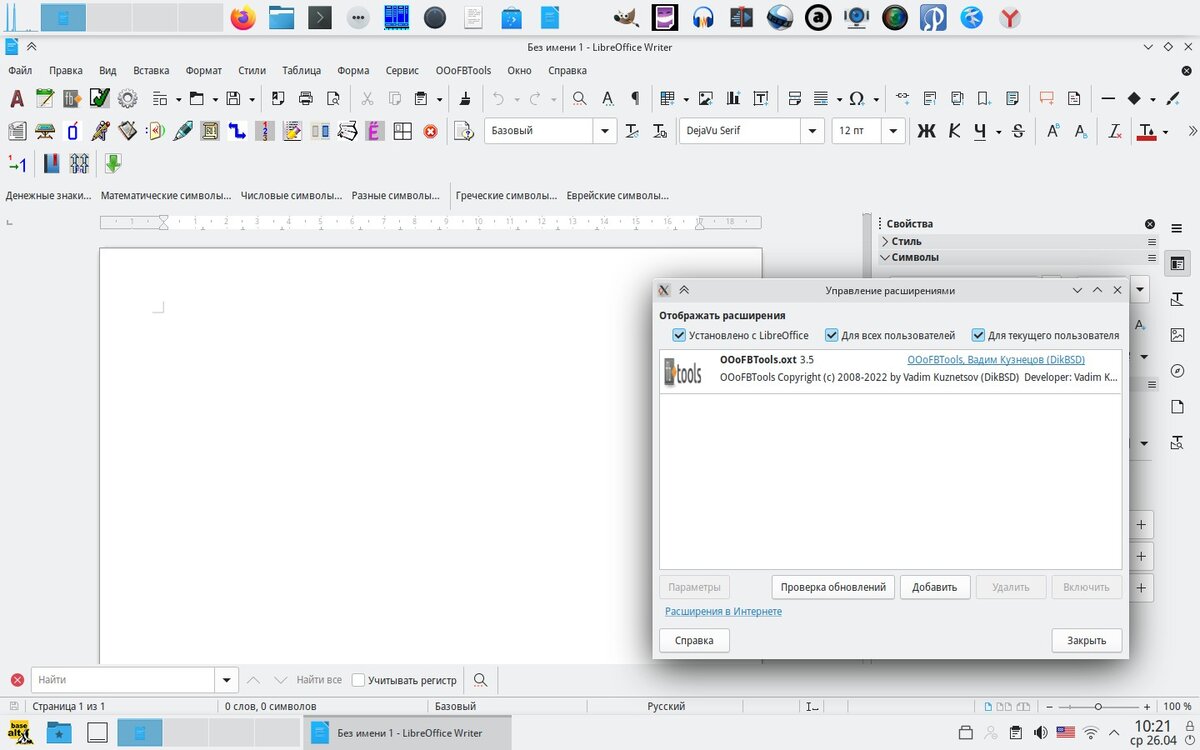Screen dimensions: 1200x750
Task: Open the 12 пт font size dropdown
Action: (x=893, y=131)
